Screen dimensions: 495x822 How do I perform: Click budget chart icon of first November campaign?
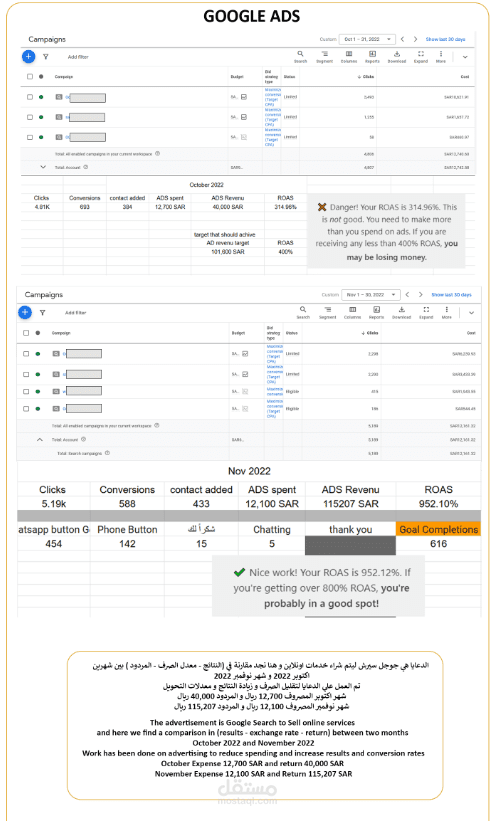245,354
